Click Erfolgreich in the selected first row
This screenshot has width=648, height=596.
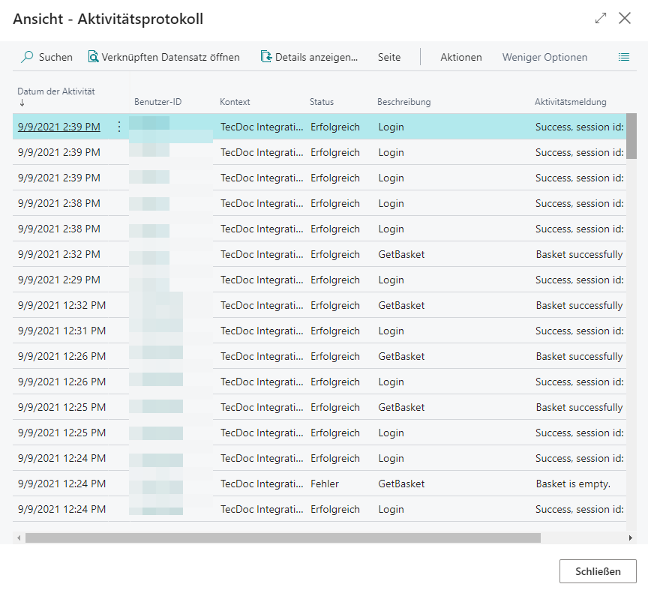335,127
